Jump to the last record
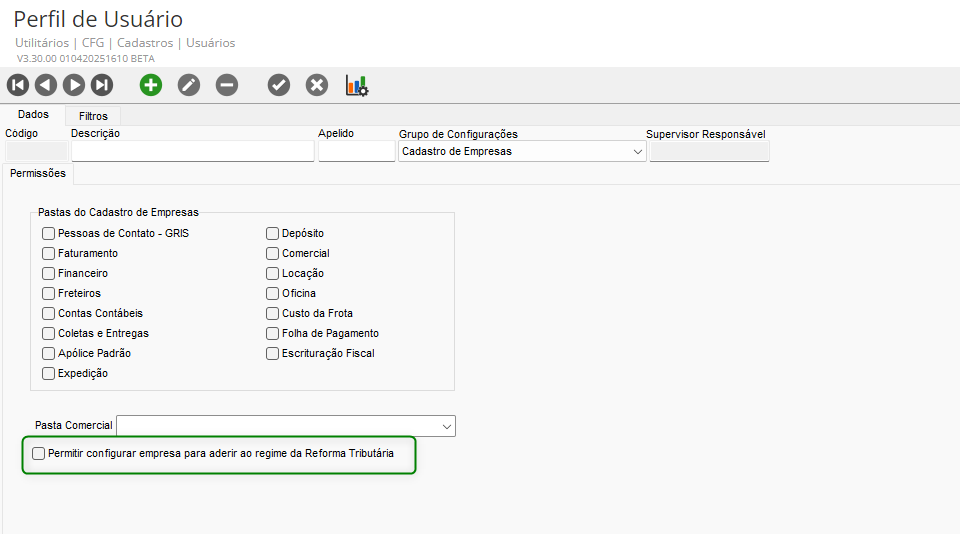 [x=102, y=85]
